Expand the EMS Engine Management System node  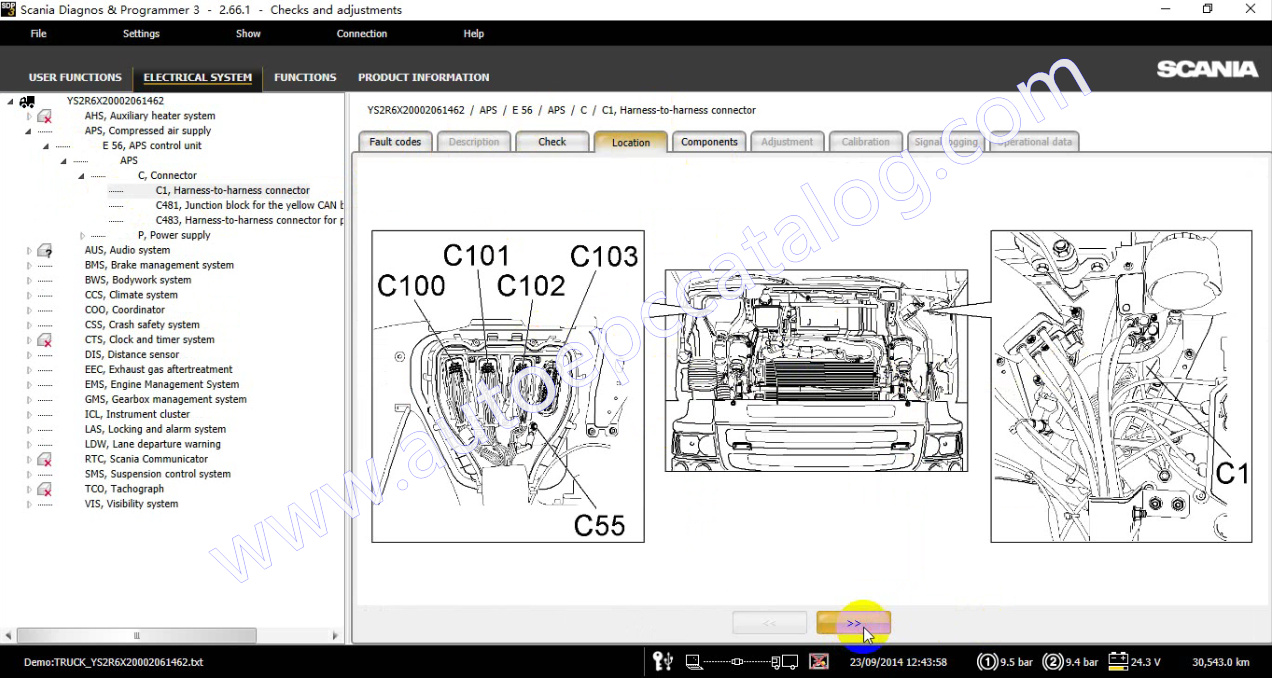pyautogui.click(x=29, y=384)
